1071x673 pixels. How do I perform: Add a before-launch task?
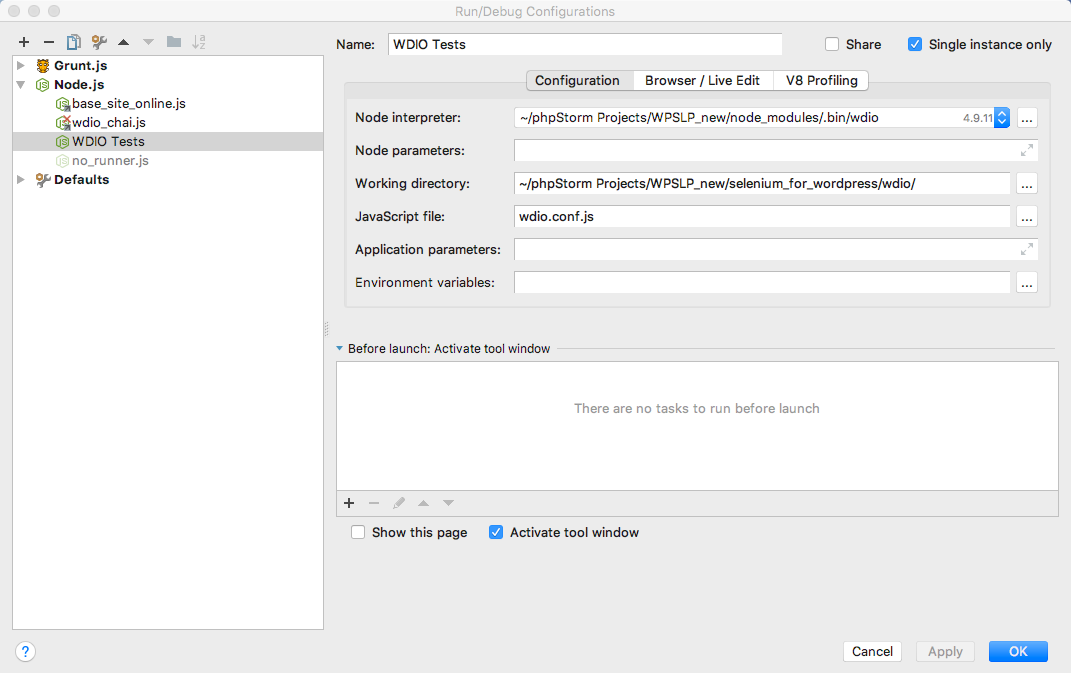pyautogui.click(x=349, y=503)
